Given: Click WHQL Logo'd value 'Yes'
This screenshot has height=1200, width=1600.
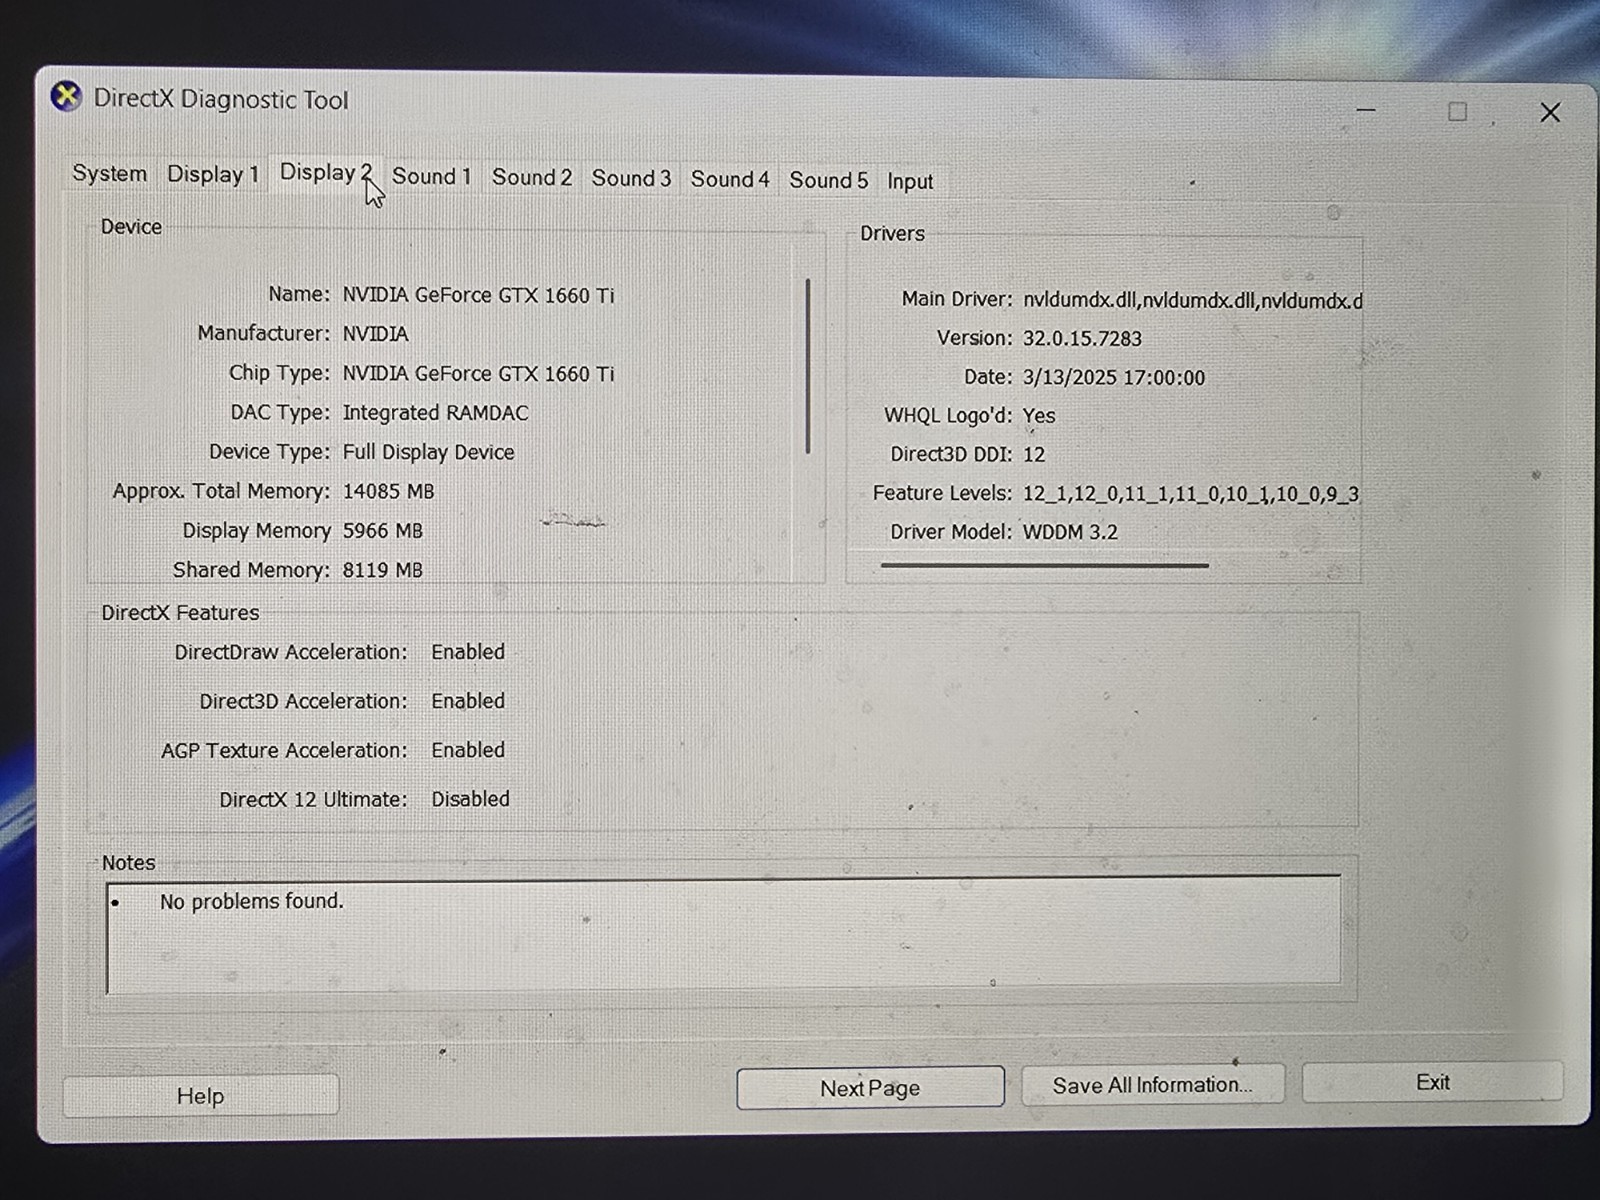Looking at the screenshot, I should pos(1038,416).
